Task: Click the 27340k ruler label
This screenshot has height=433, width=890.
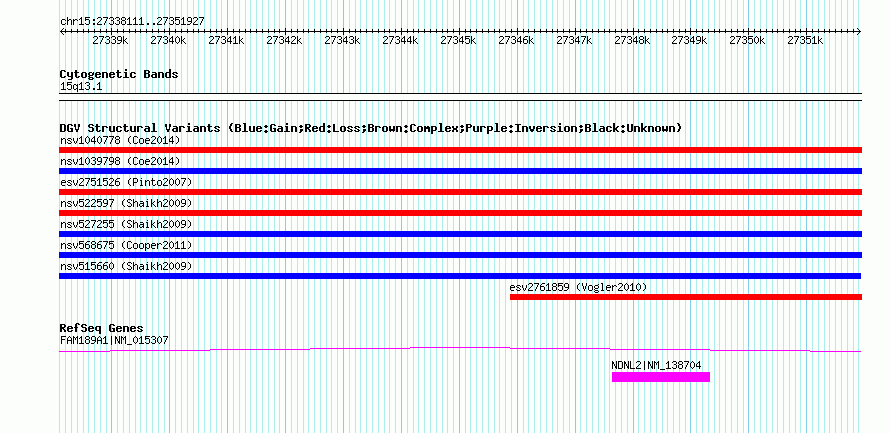Action: [168, 40]
